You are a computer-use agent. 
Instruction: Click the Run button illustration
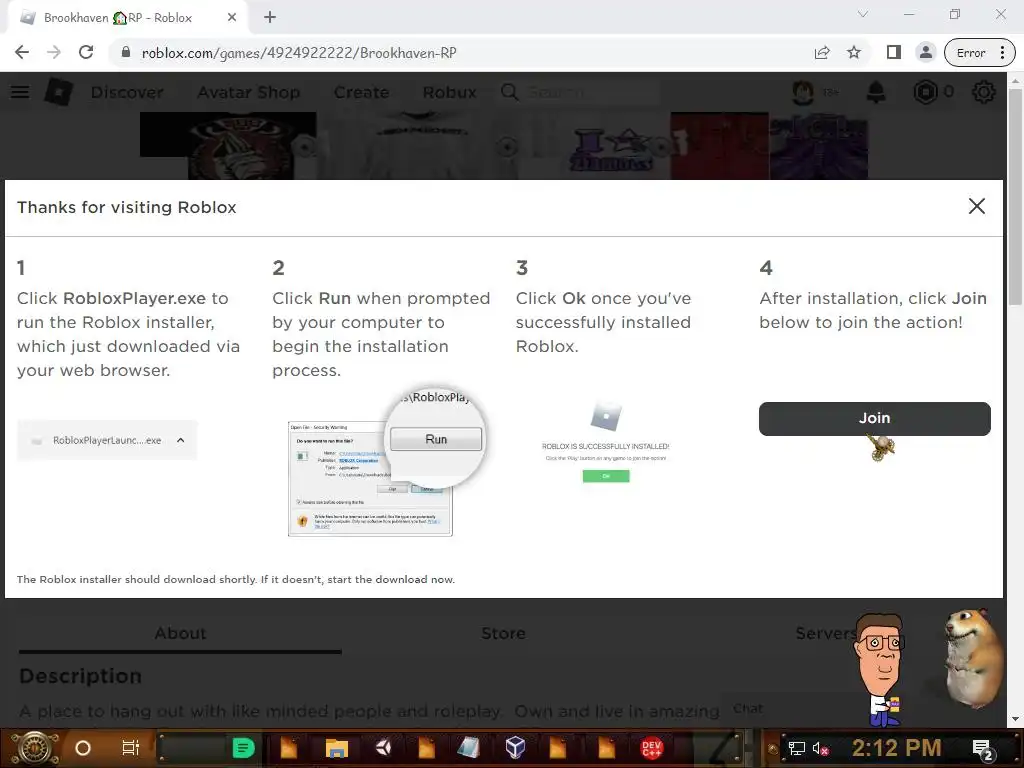coord(436,439)
